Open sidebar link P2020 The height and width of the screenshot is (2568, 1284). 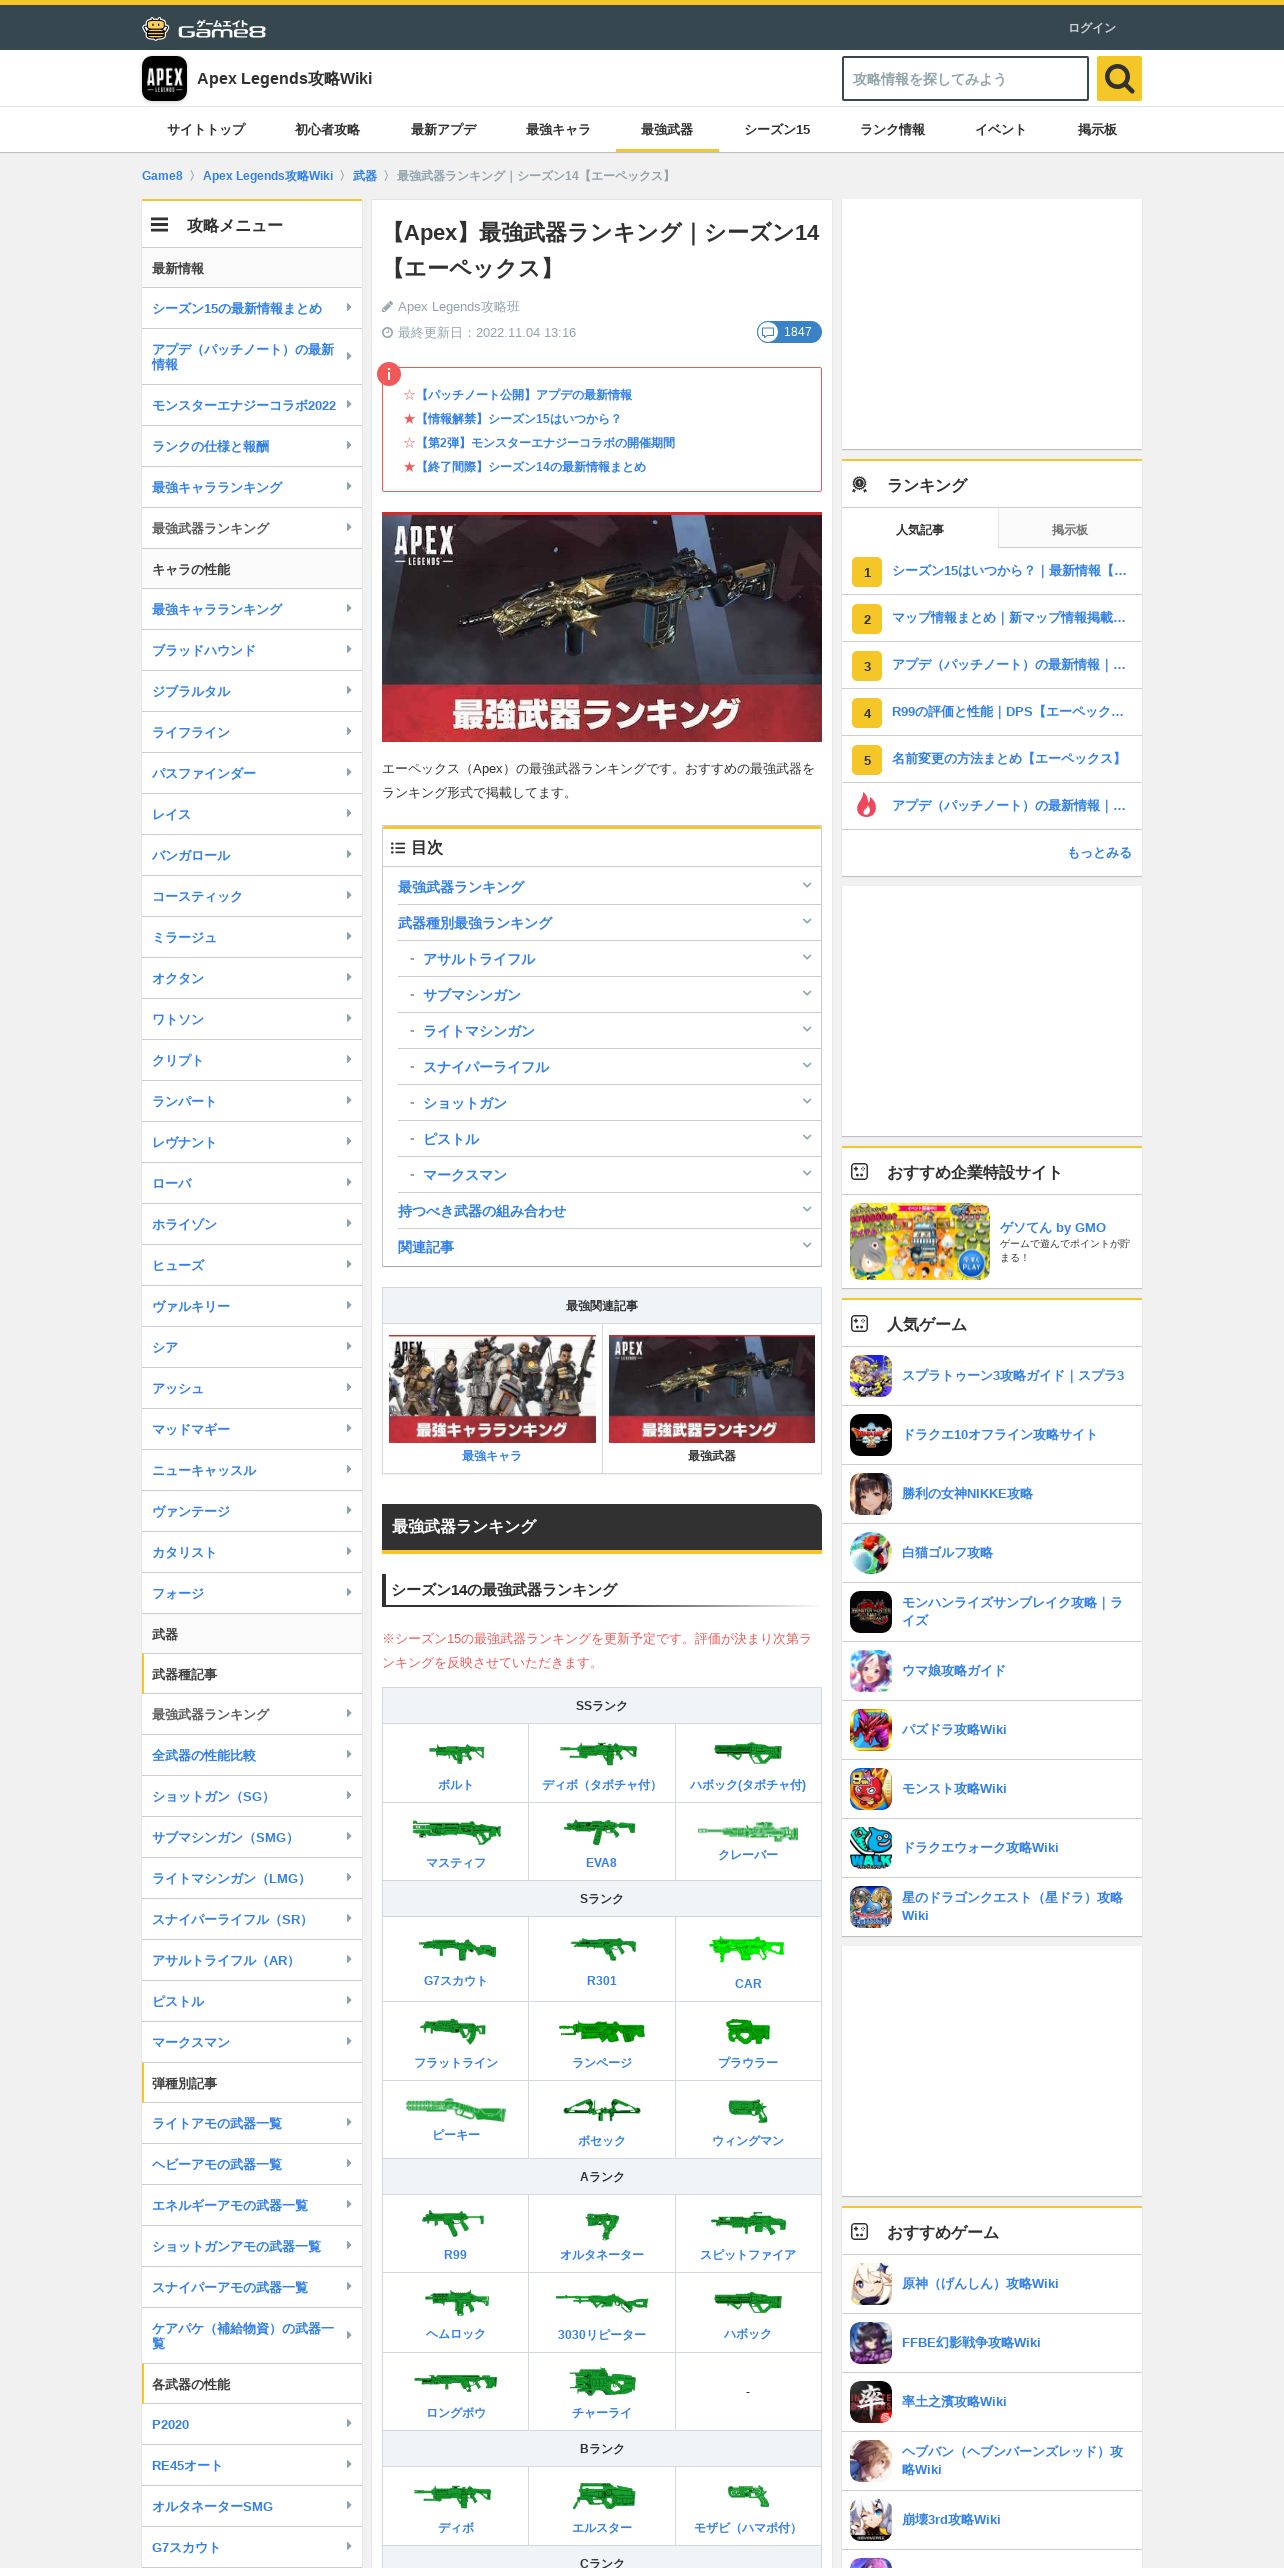pos(252,2424)
